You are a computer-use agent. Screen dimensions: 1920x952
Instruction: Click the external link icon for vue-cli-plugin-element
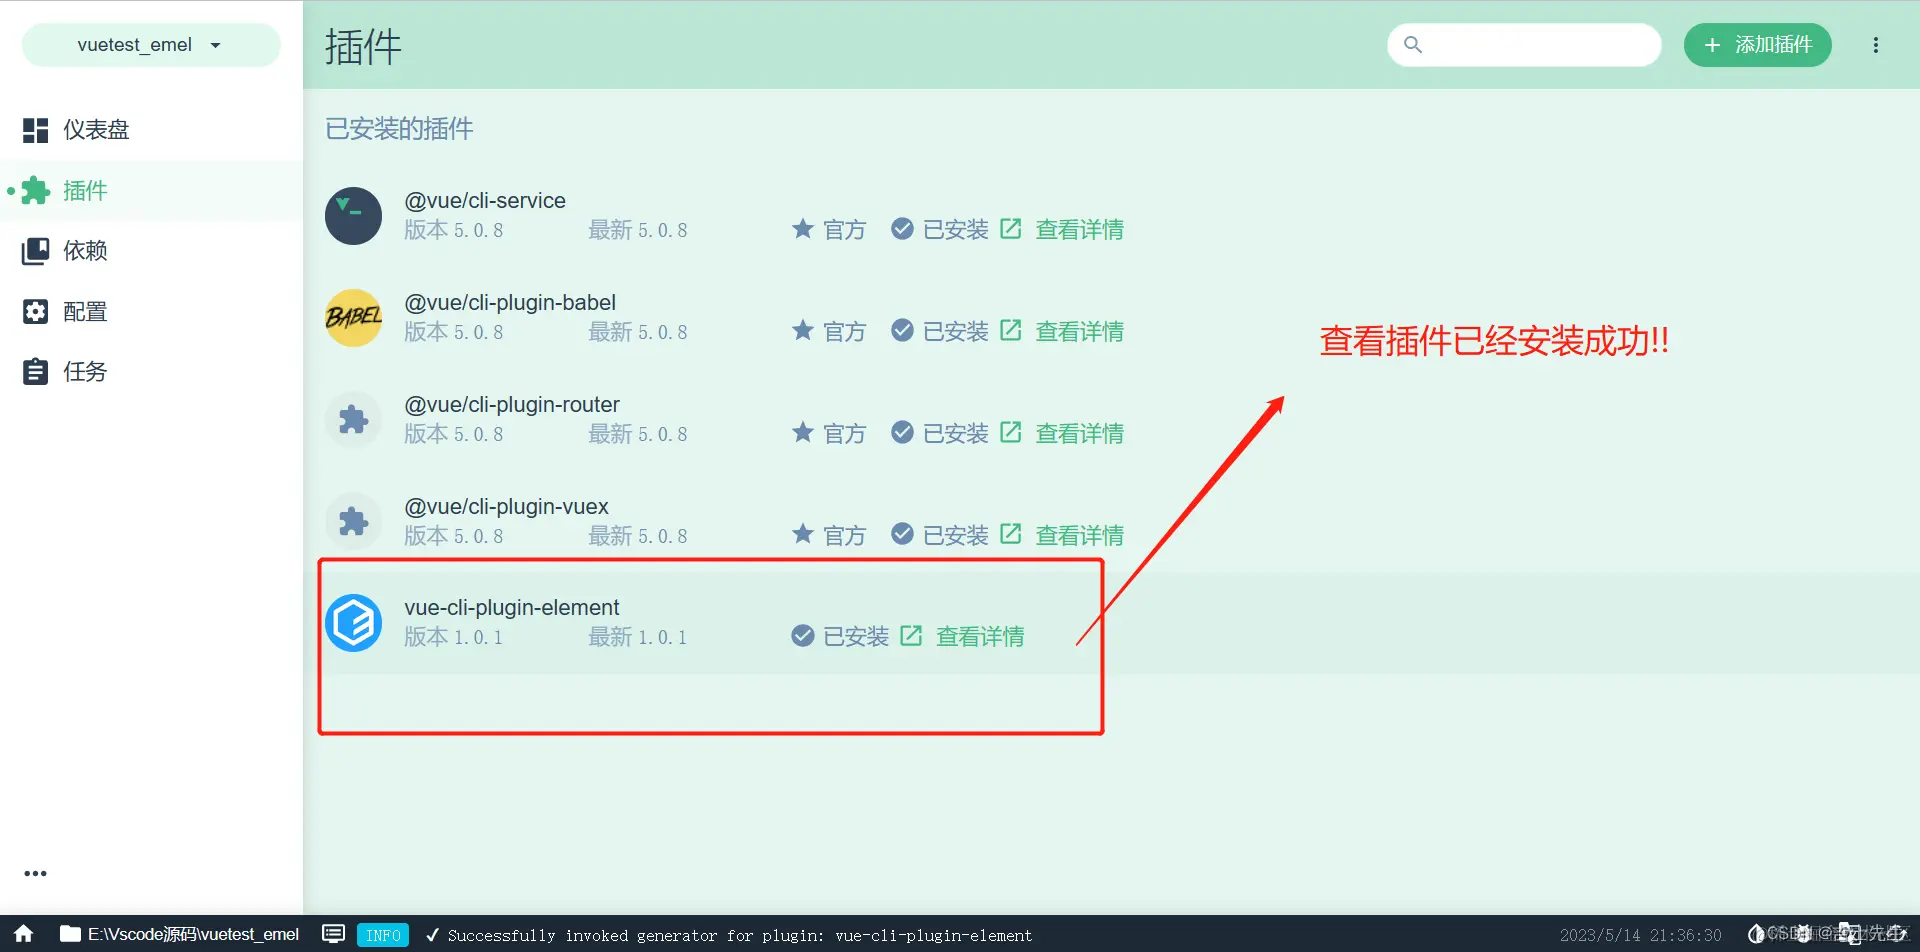point(911,636)
